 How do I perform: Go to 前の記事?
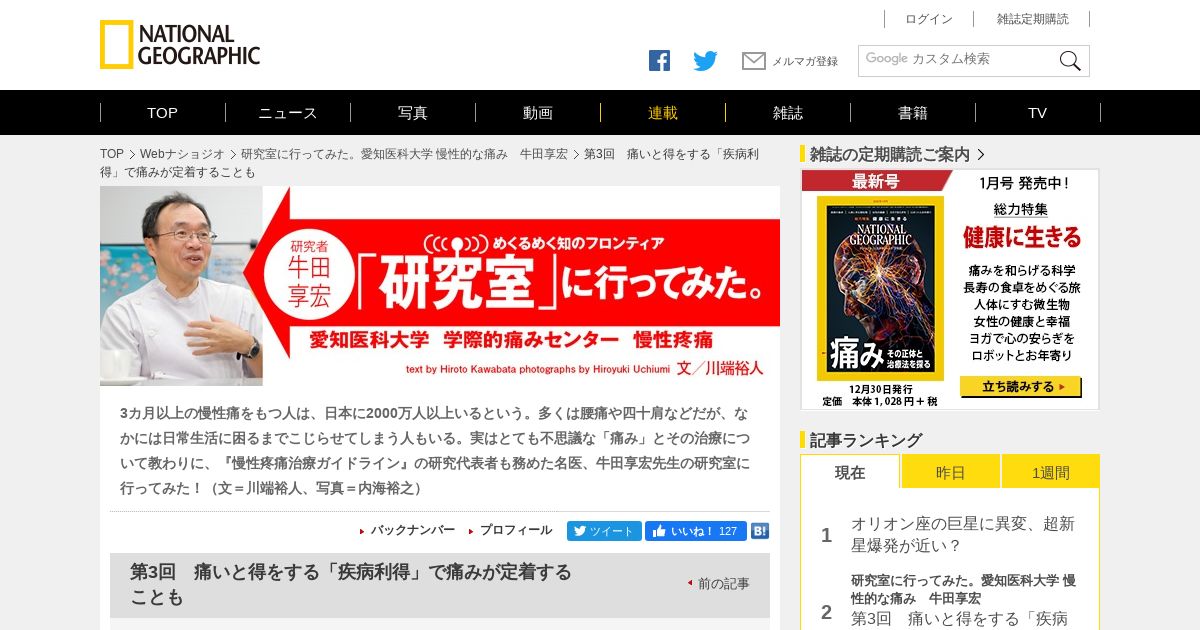coord(723,583)
